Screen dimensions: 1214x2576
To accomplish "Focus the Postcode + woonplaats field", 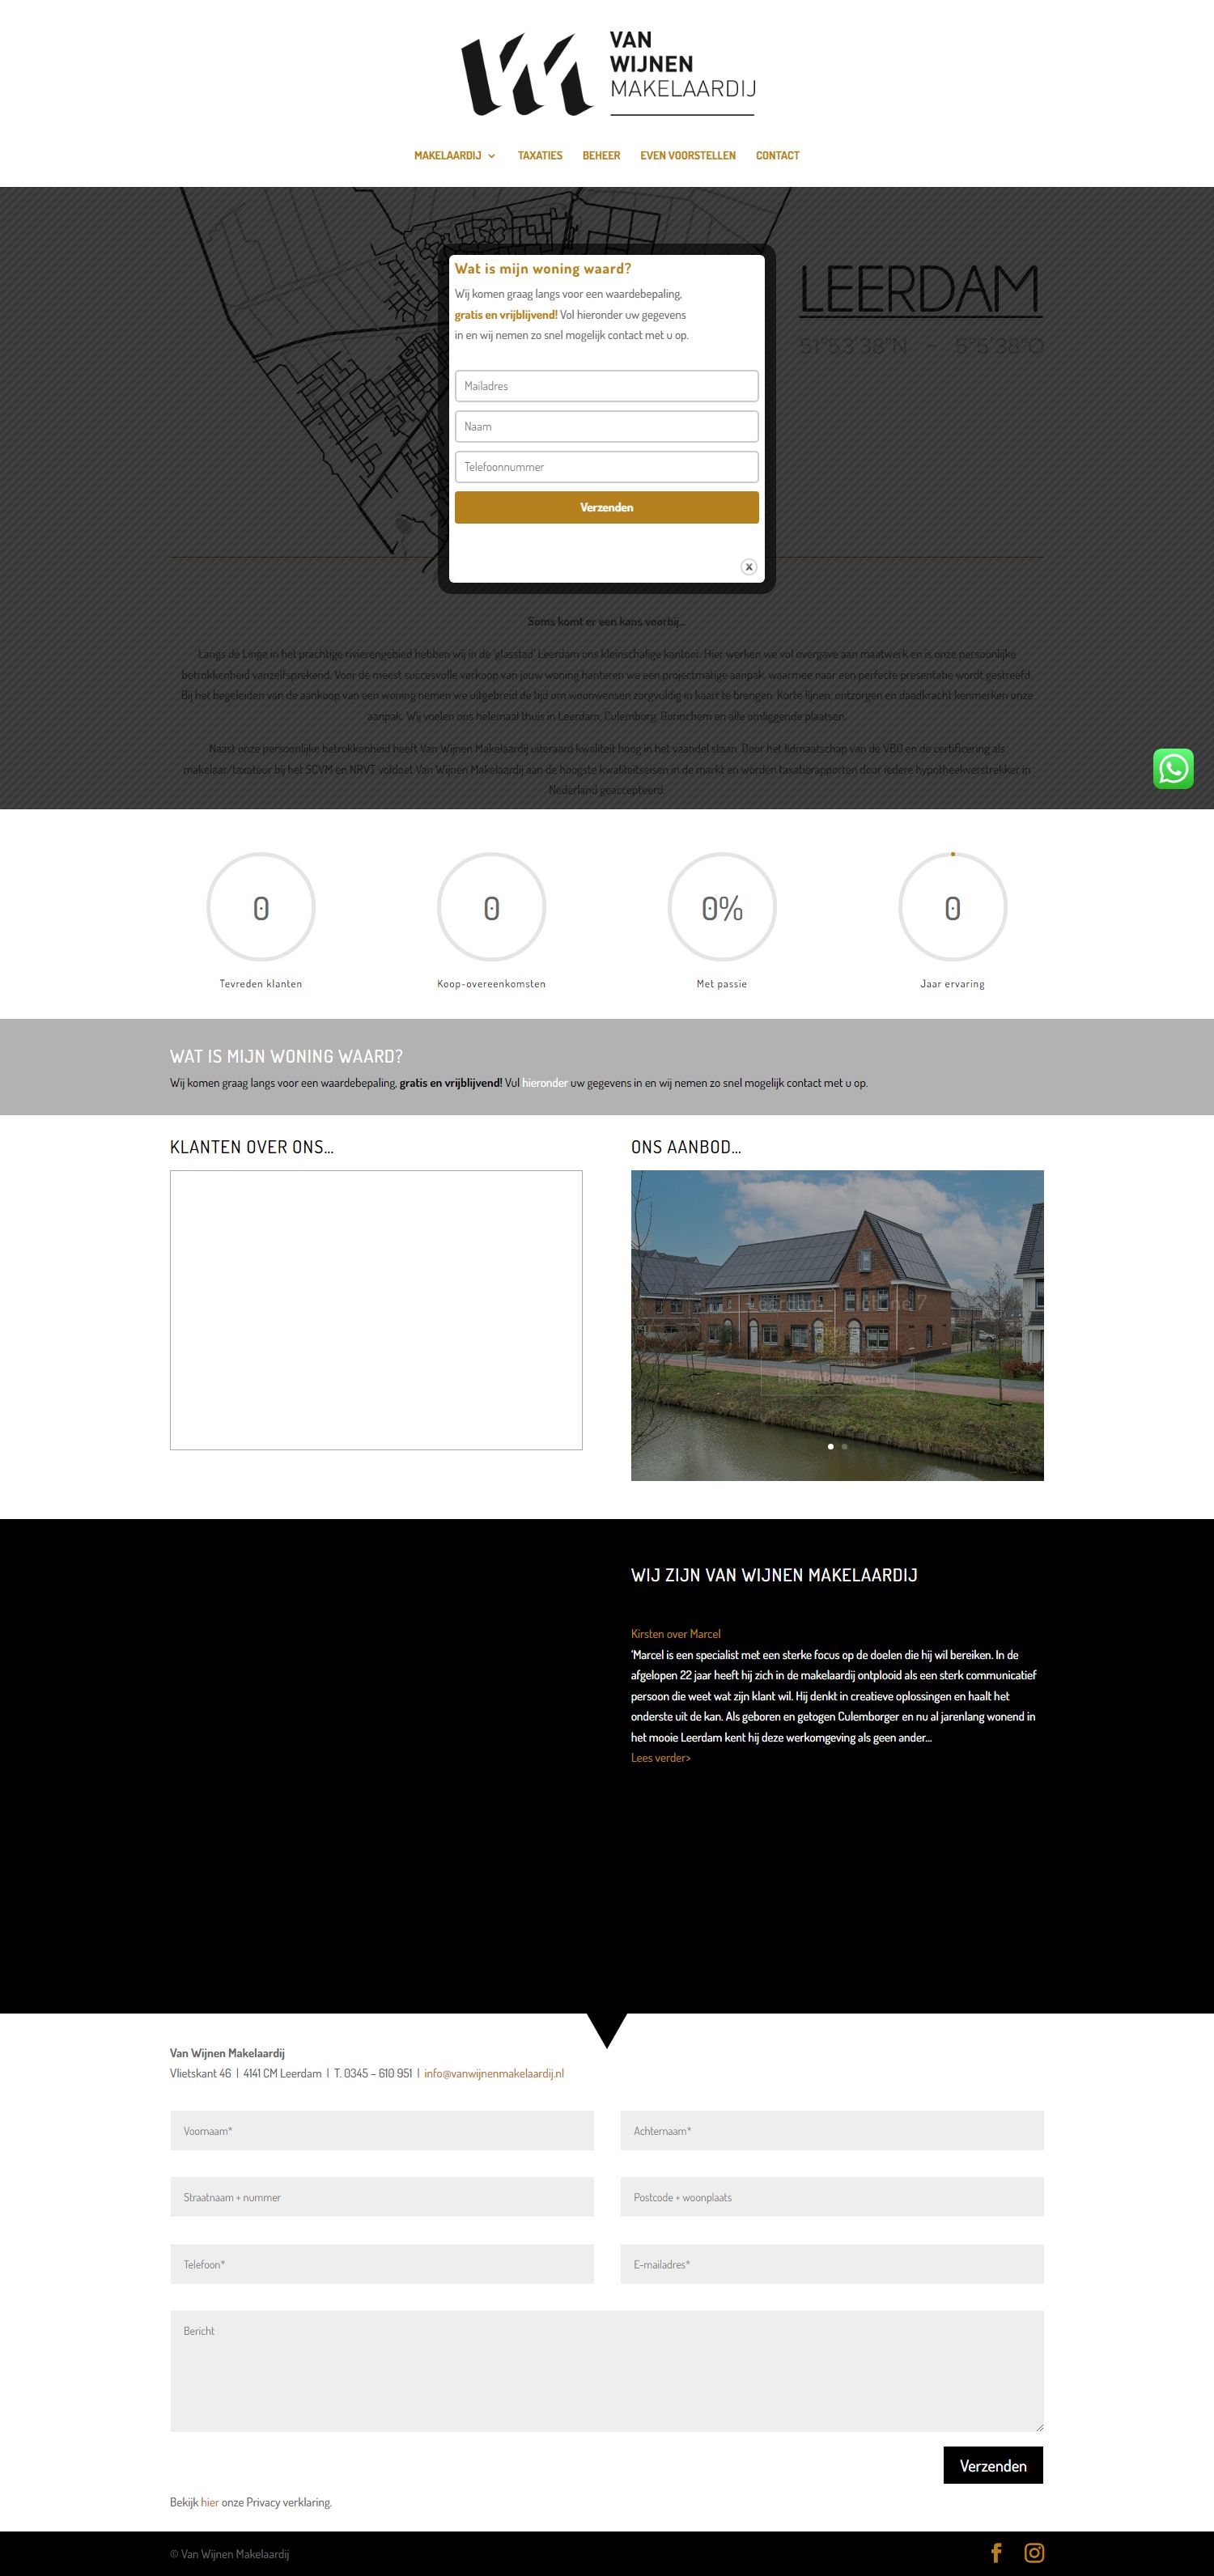I will point(832,2197).
